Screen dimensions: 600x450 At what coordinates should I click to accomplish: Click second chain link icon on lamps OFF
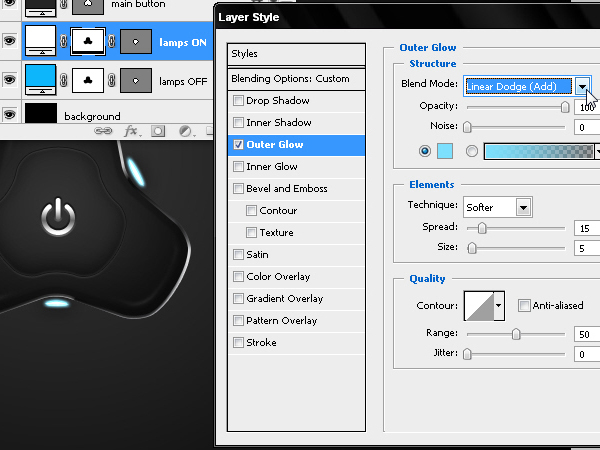pos(112,80)
